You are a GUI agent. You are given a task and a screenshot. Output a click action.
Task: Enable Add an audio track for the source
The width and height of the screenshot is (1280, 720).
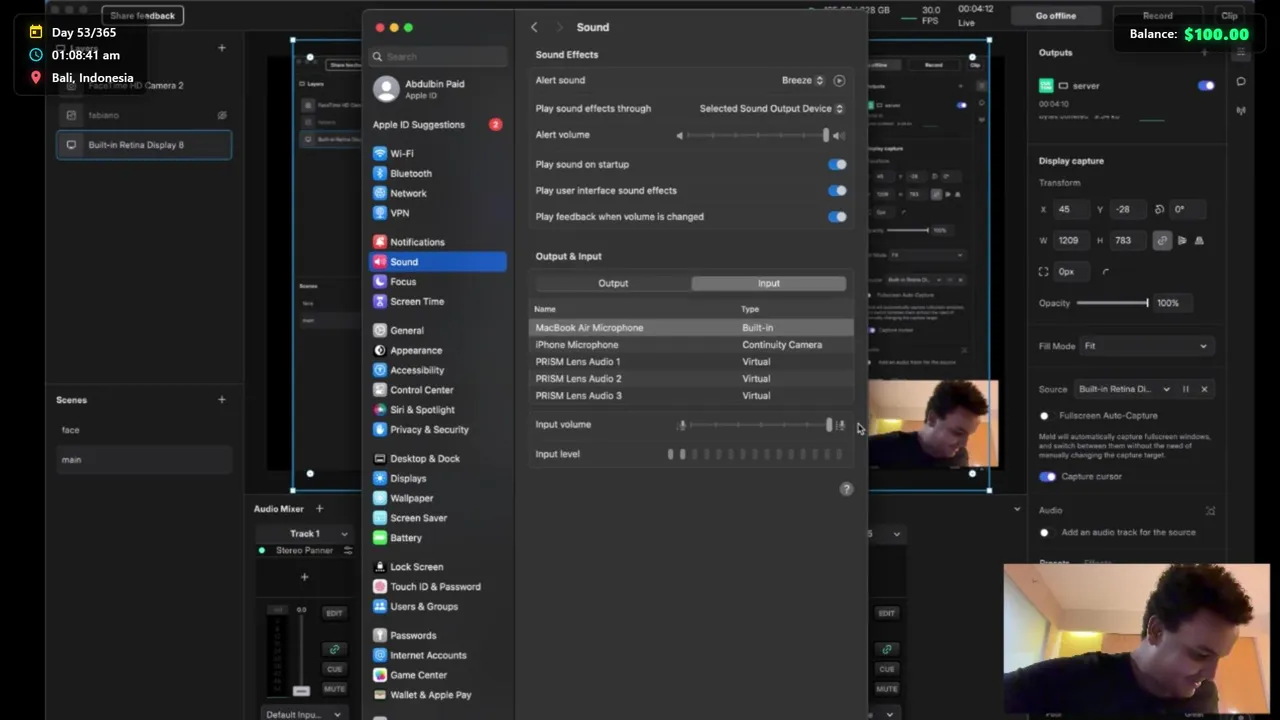(x=1045, y=532)
